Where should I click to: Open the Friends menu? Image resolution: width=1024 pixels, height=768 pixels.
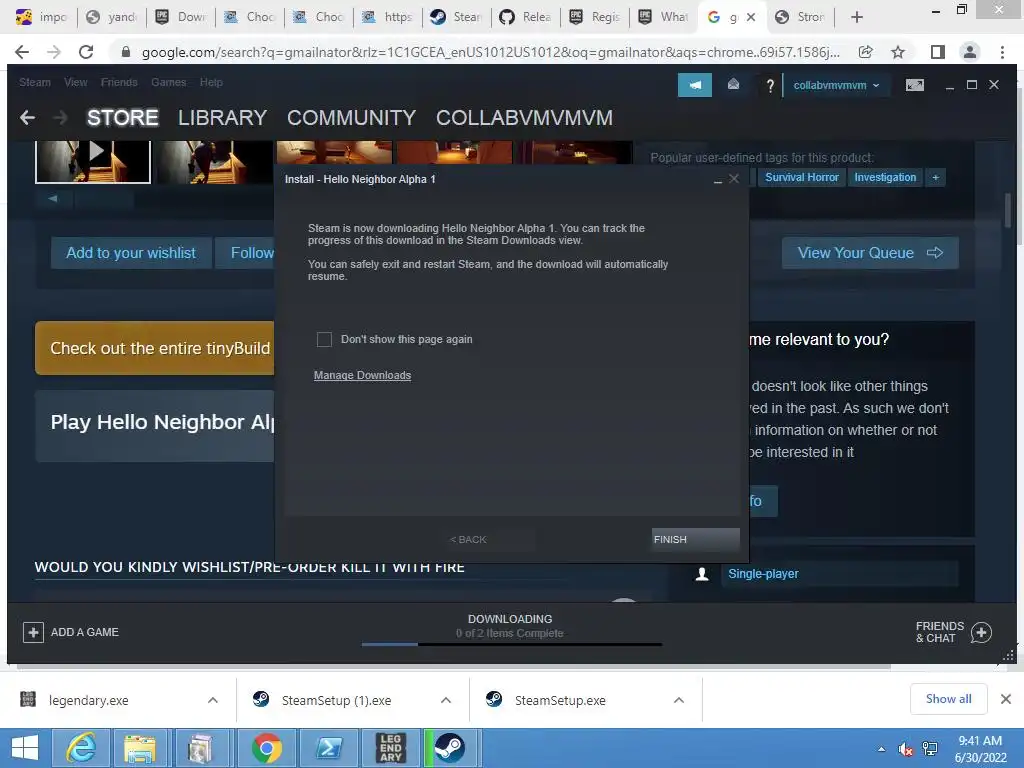coord(119,82)
